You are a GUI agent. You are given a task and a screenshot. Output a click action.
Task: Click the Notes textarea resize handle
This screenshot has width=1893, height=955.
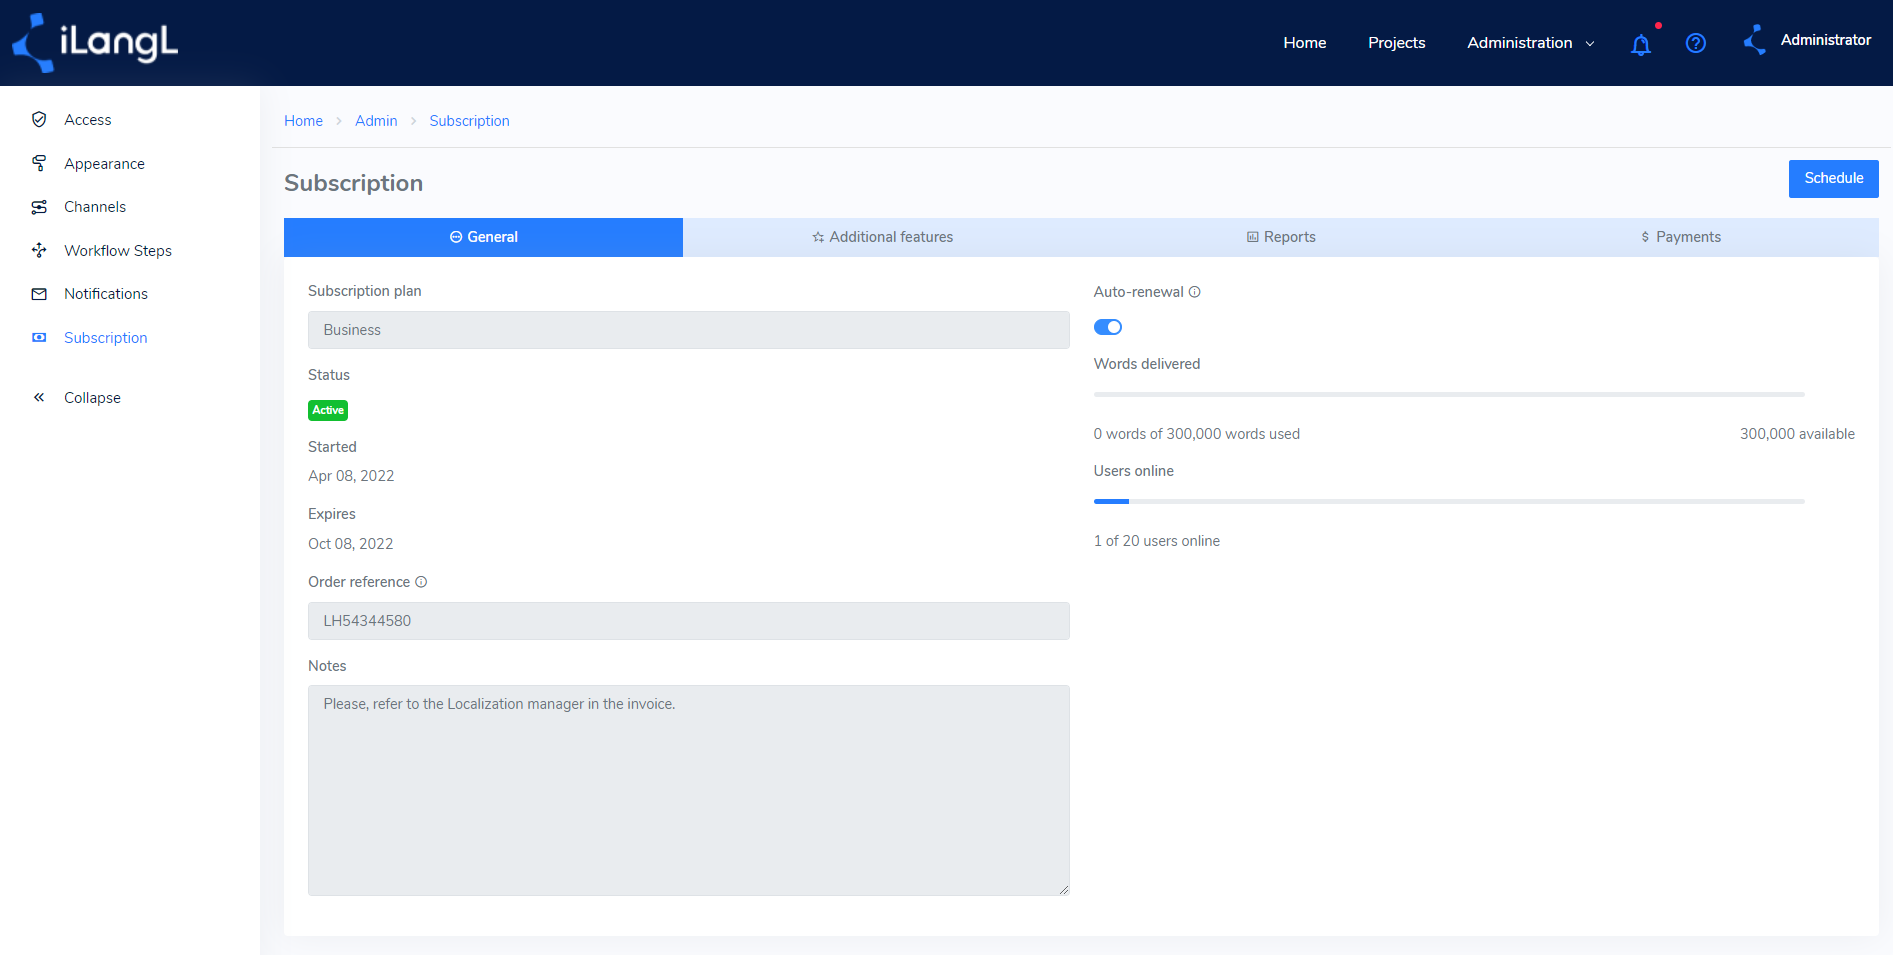coord(1064,890)
